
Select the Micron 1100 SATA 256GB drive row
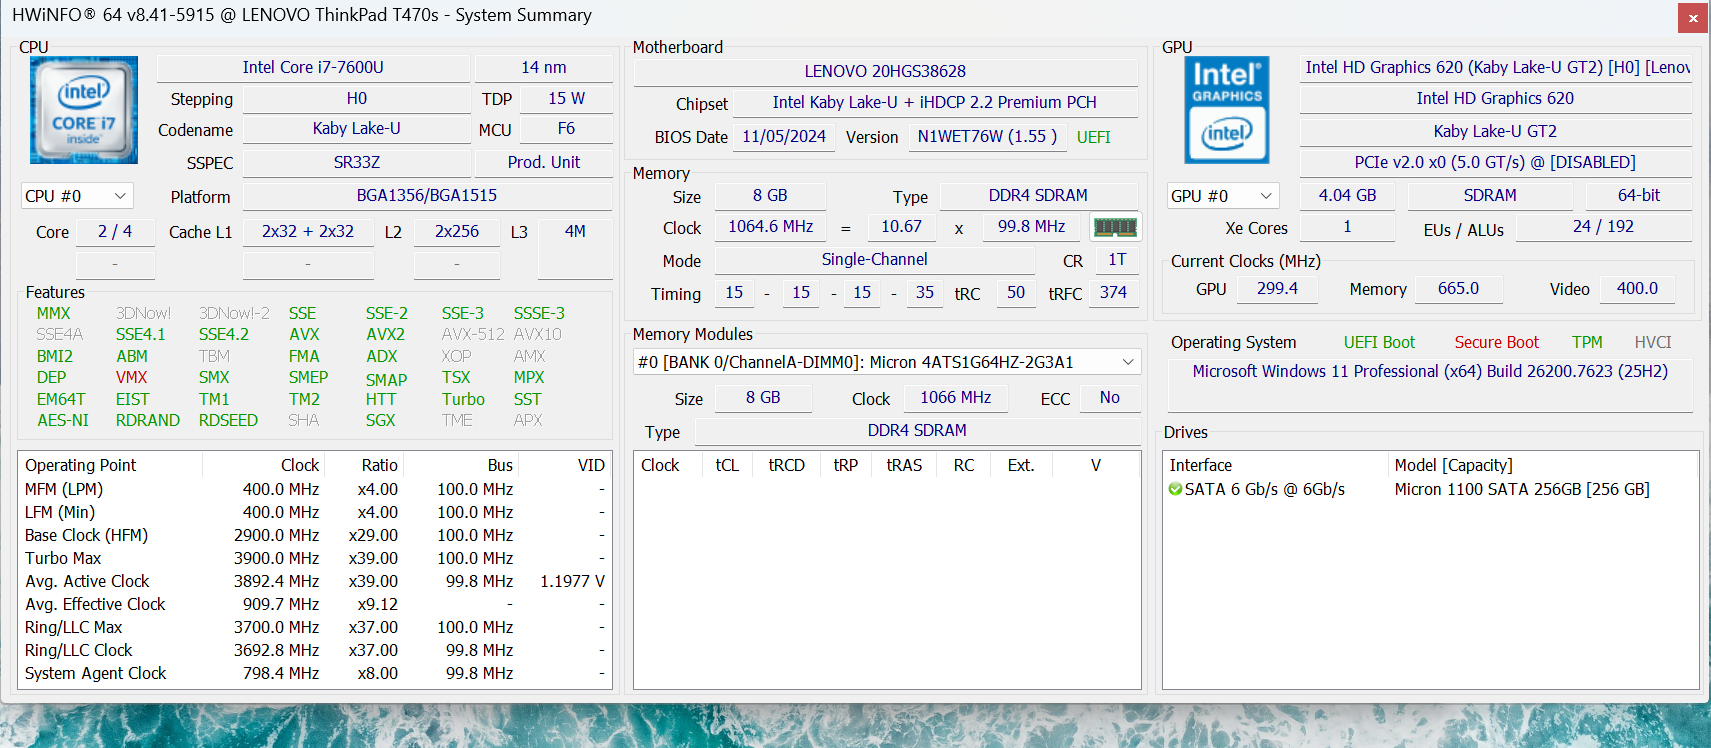point(1430,489)
